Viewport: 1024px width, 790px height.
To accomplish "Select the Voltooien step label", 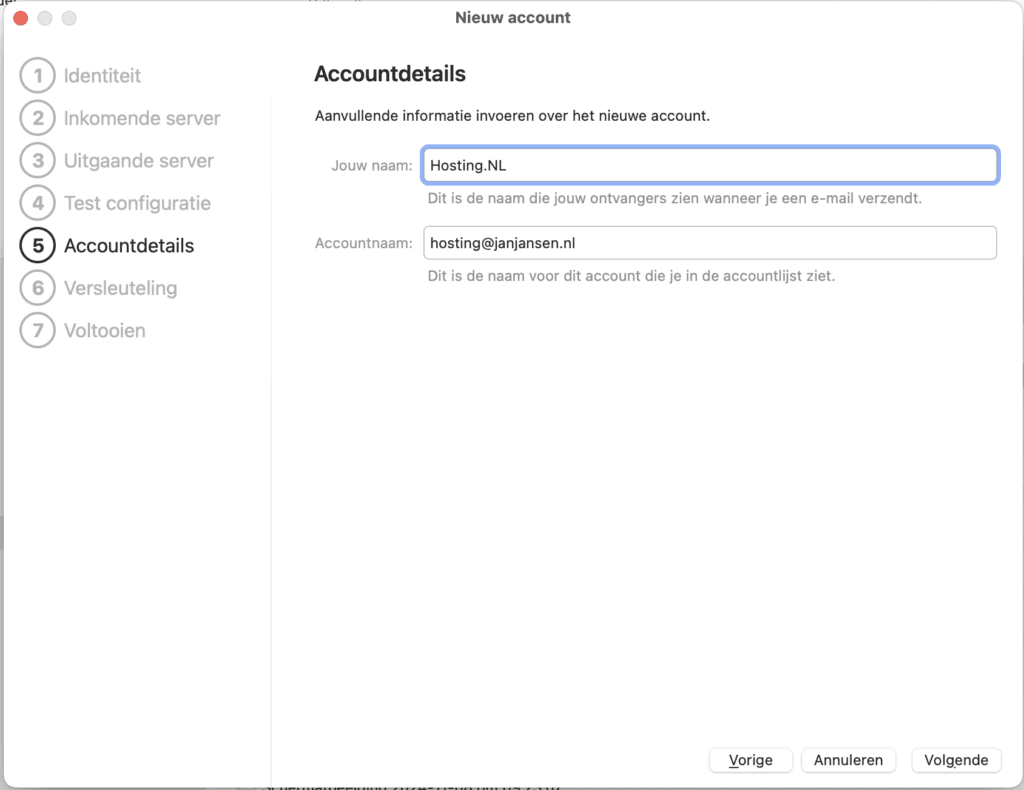I will (105, 331).
